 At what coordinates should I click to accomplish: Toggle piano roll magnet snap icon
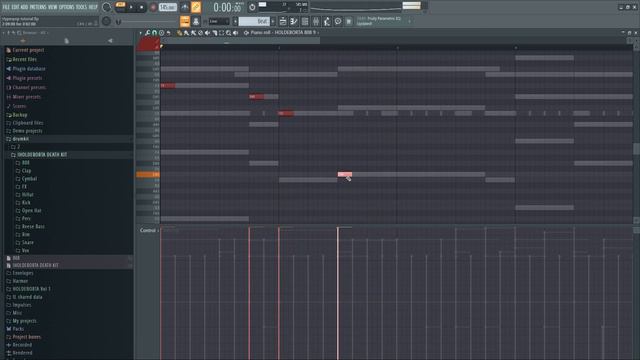(x=154, y=33)
